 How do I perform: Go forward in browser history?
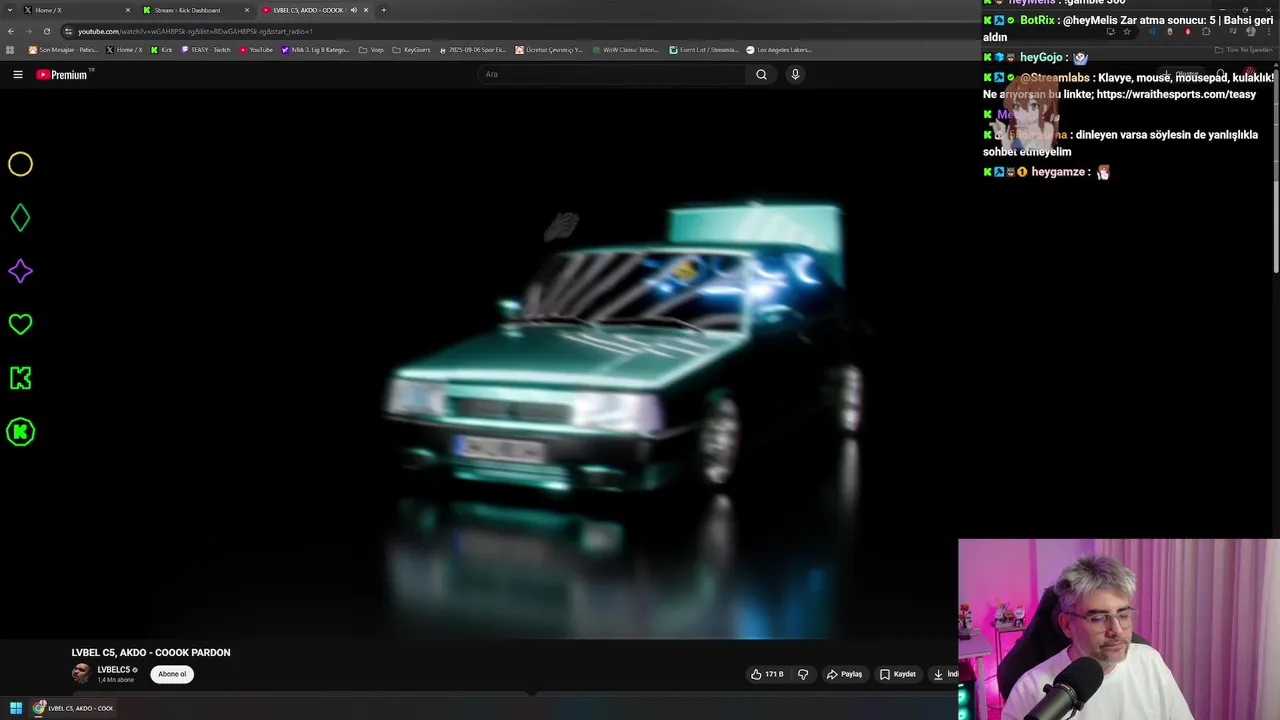pyautogui.click(x=28, y=31)
